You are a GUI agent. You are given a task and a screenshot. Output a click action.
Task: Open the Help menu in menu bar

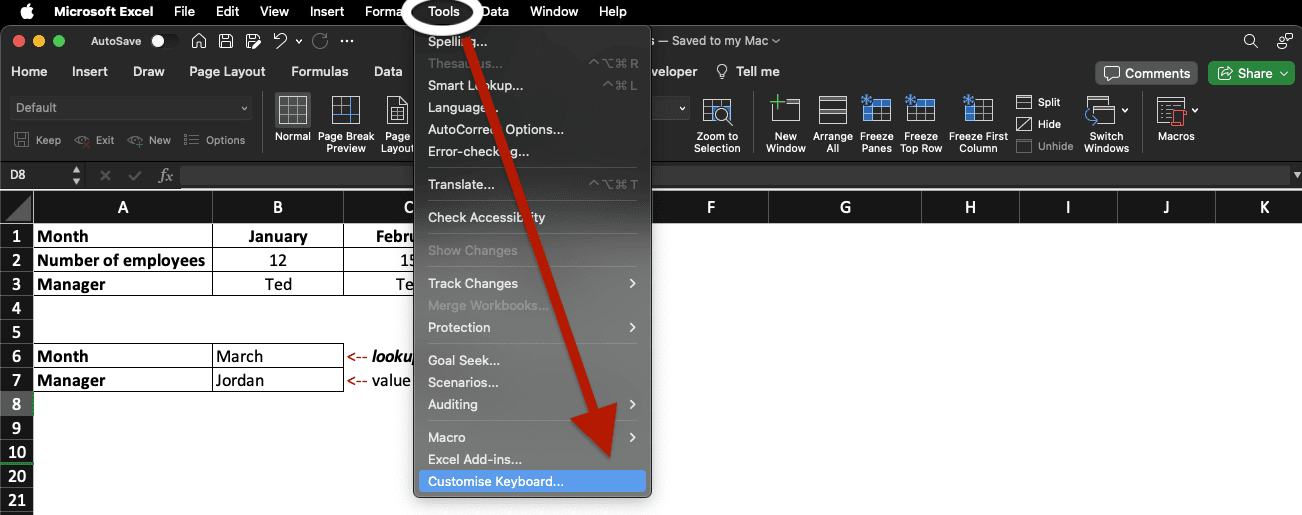pyautogui.click(x=612, y=12)
